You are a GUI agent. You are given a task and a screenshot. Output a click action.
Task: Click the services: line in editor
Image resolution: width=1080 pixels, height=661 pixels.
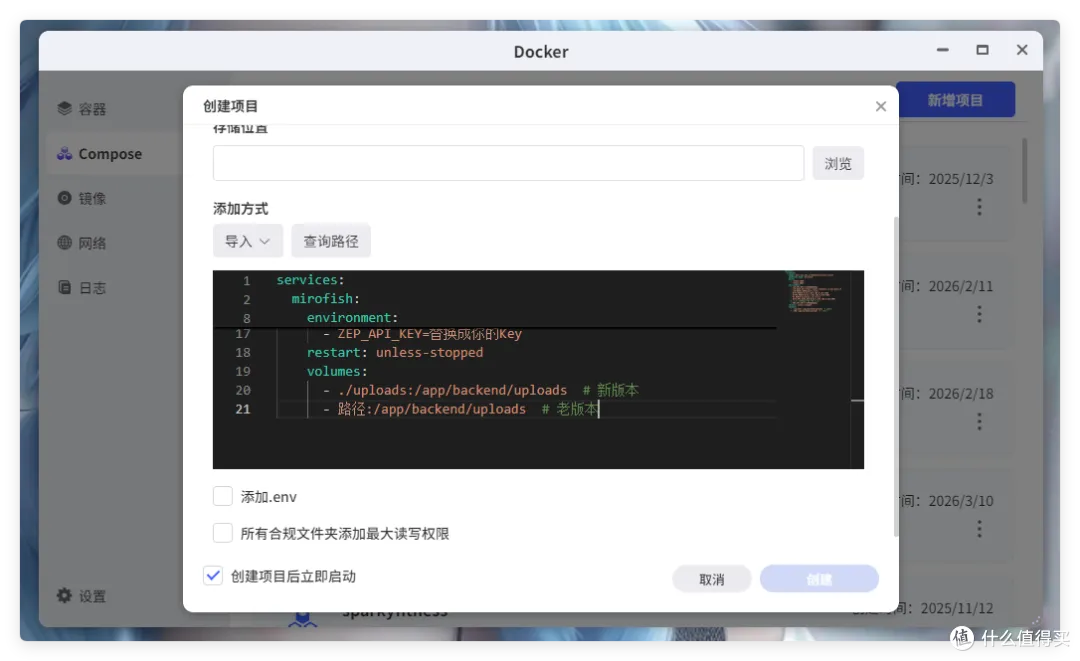[x=310, y=280]
